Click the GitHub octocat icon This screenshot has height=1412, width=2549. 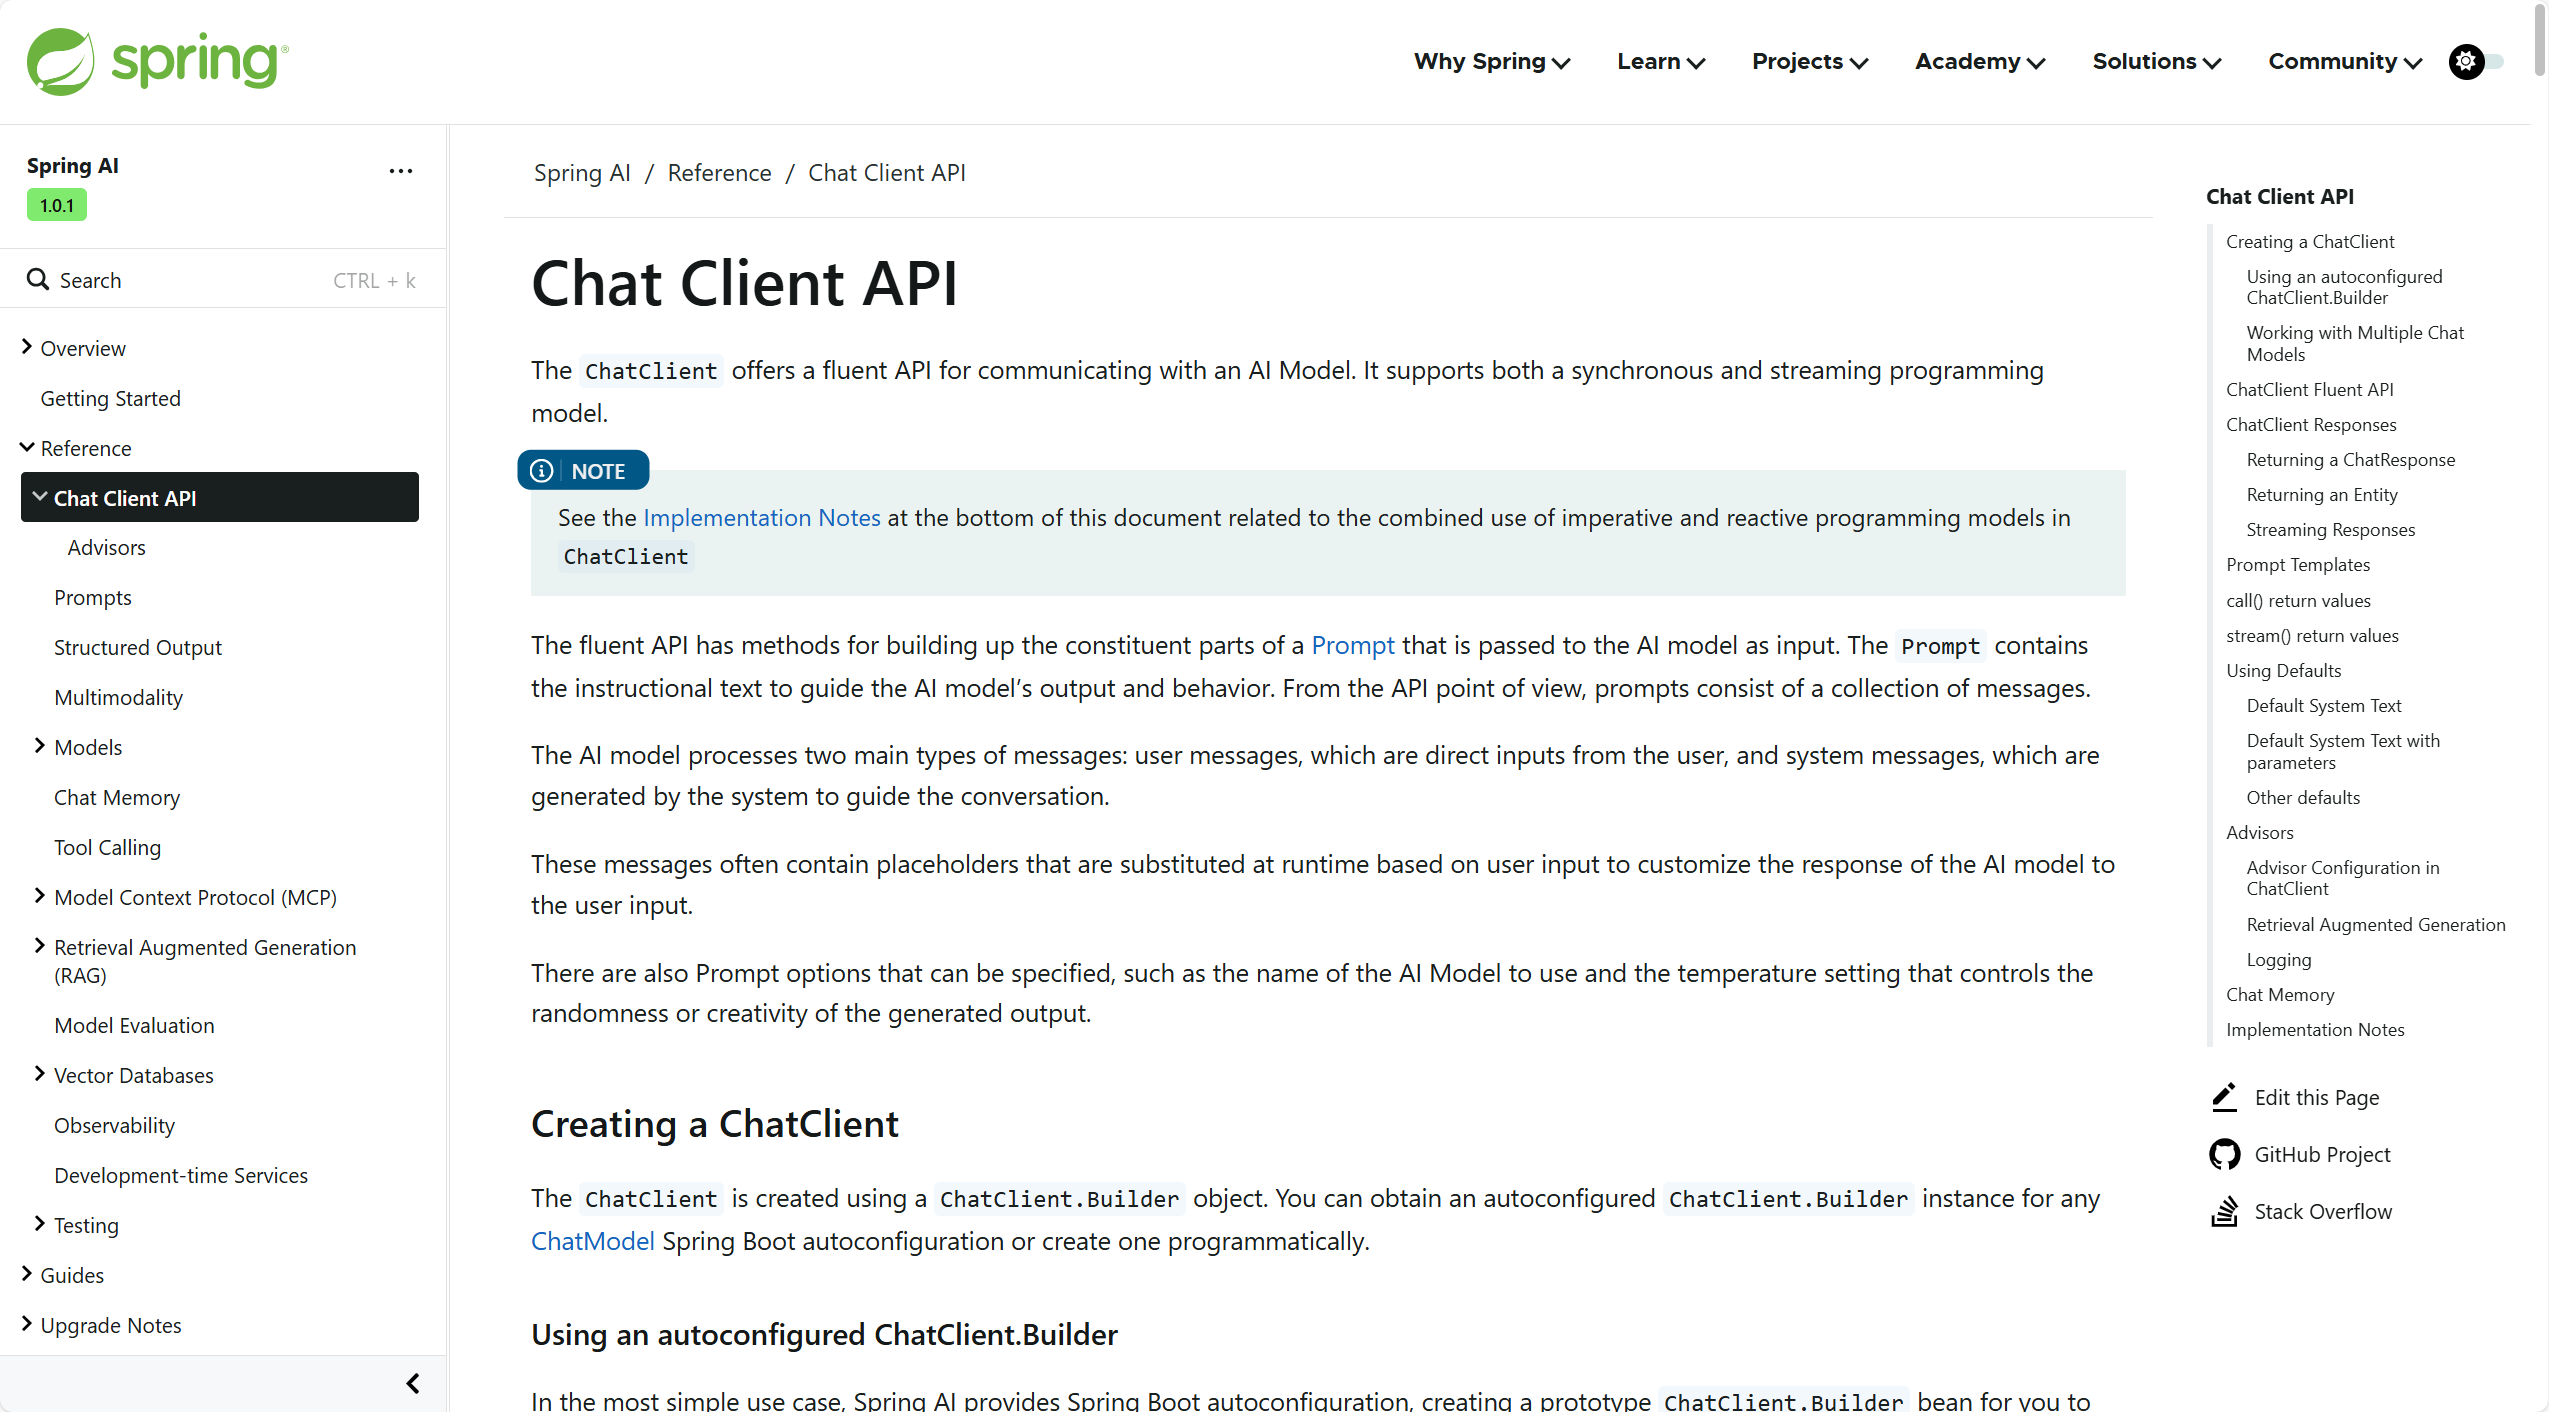[x=2224, y=1154]
